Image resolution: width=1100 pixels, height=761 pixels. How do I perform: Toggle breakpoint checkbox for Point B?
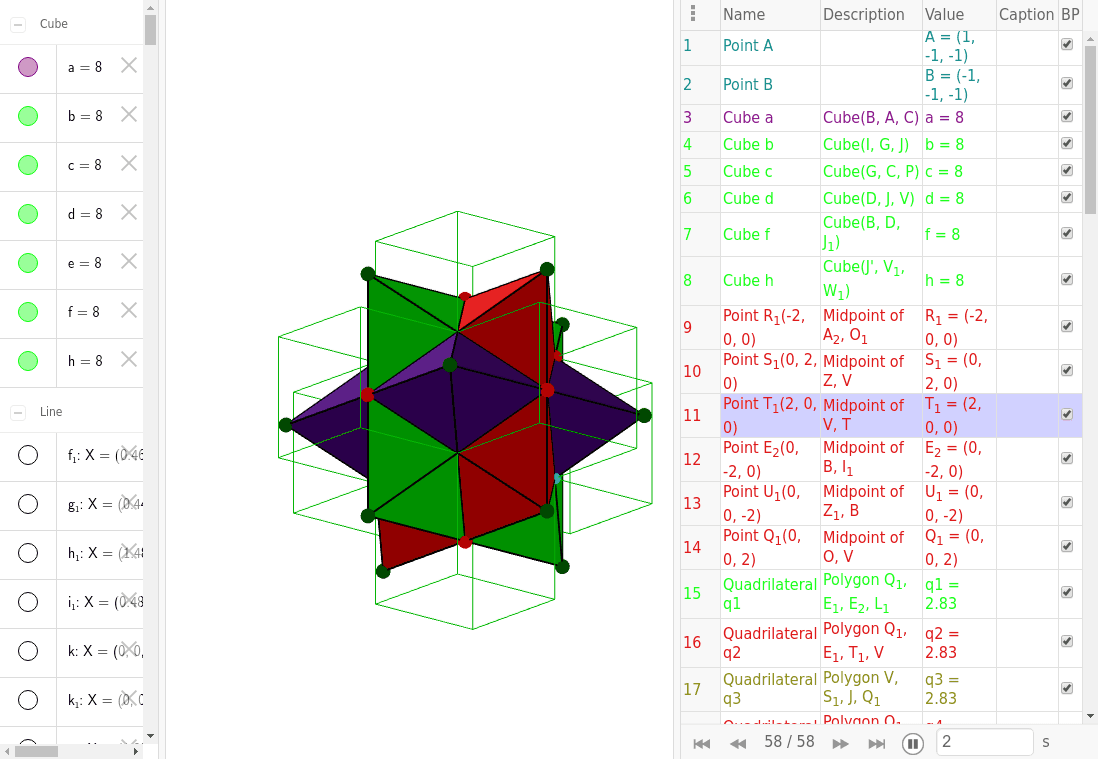tap(1067, 83)
